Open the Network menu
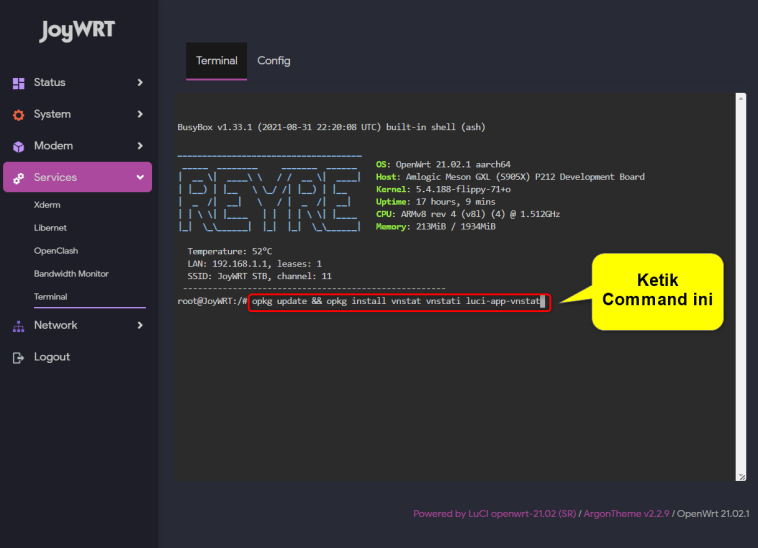Viewport: 758px width, 548px height. (77, 325)
